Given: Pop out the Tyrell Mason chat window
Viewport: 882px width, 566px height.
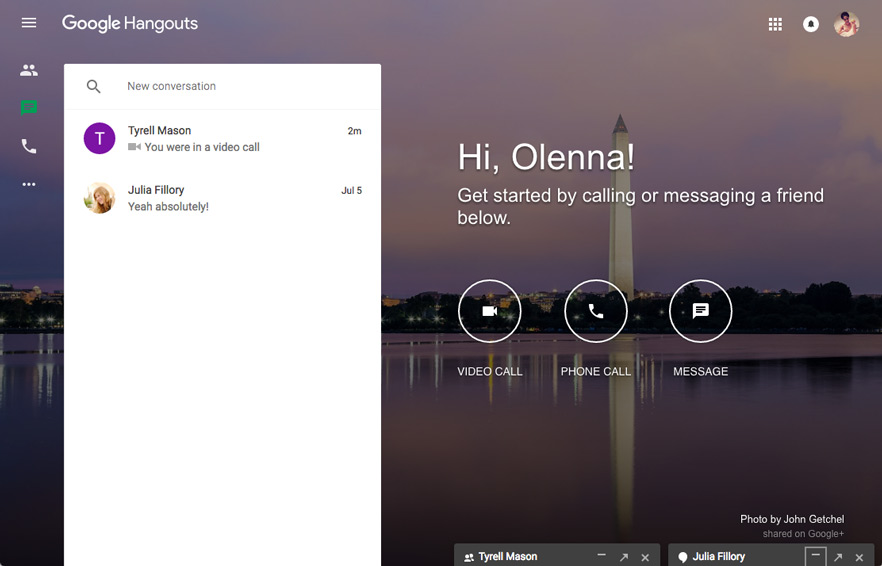Looking at the screenshot, I should pyautogui.click(x=624, y=557).
